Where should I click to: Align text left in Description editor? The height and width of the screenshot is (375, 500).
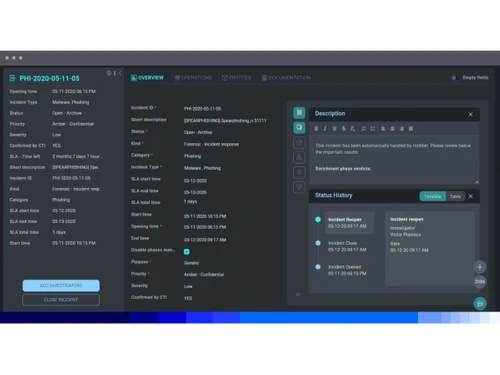383,129
